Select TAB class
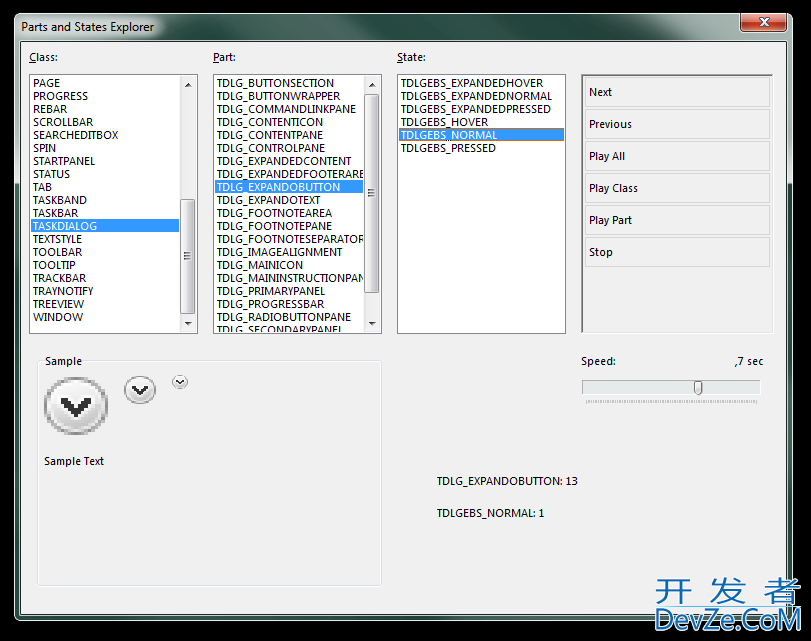The height and width of the screenshot is (641, 811). tap(106, 187)
